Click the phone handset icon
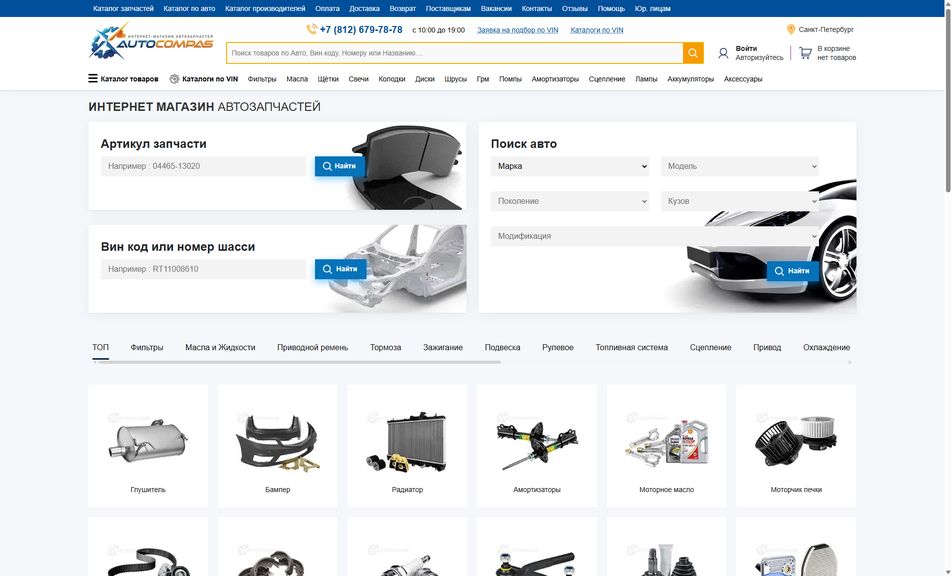This screenshot has width=952, height=576. (311, 29)
